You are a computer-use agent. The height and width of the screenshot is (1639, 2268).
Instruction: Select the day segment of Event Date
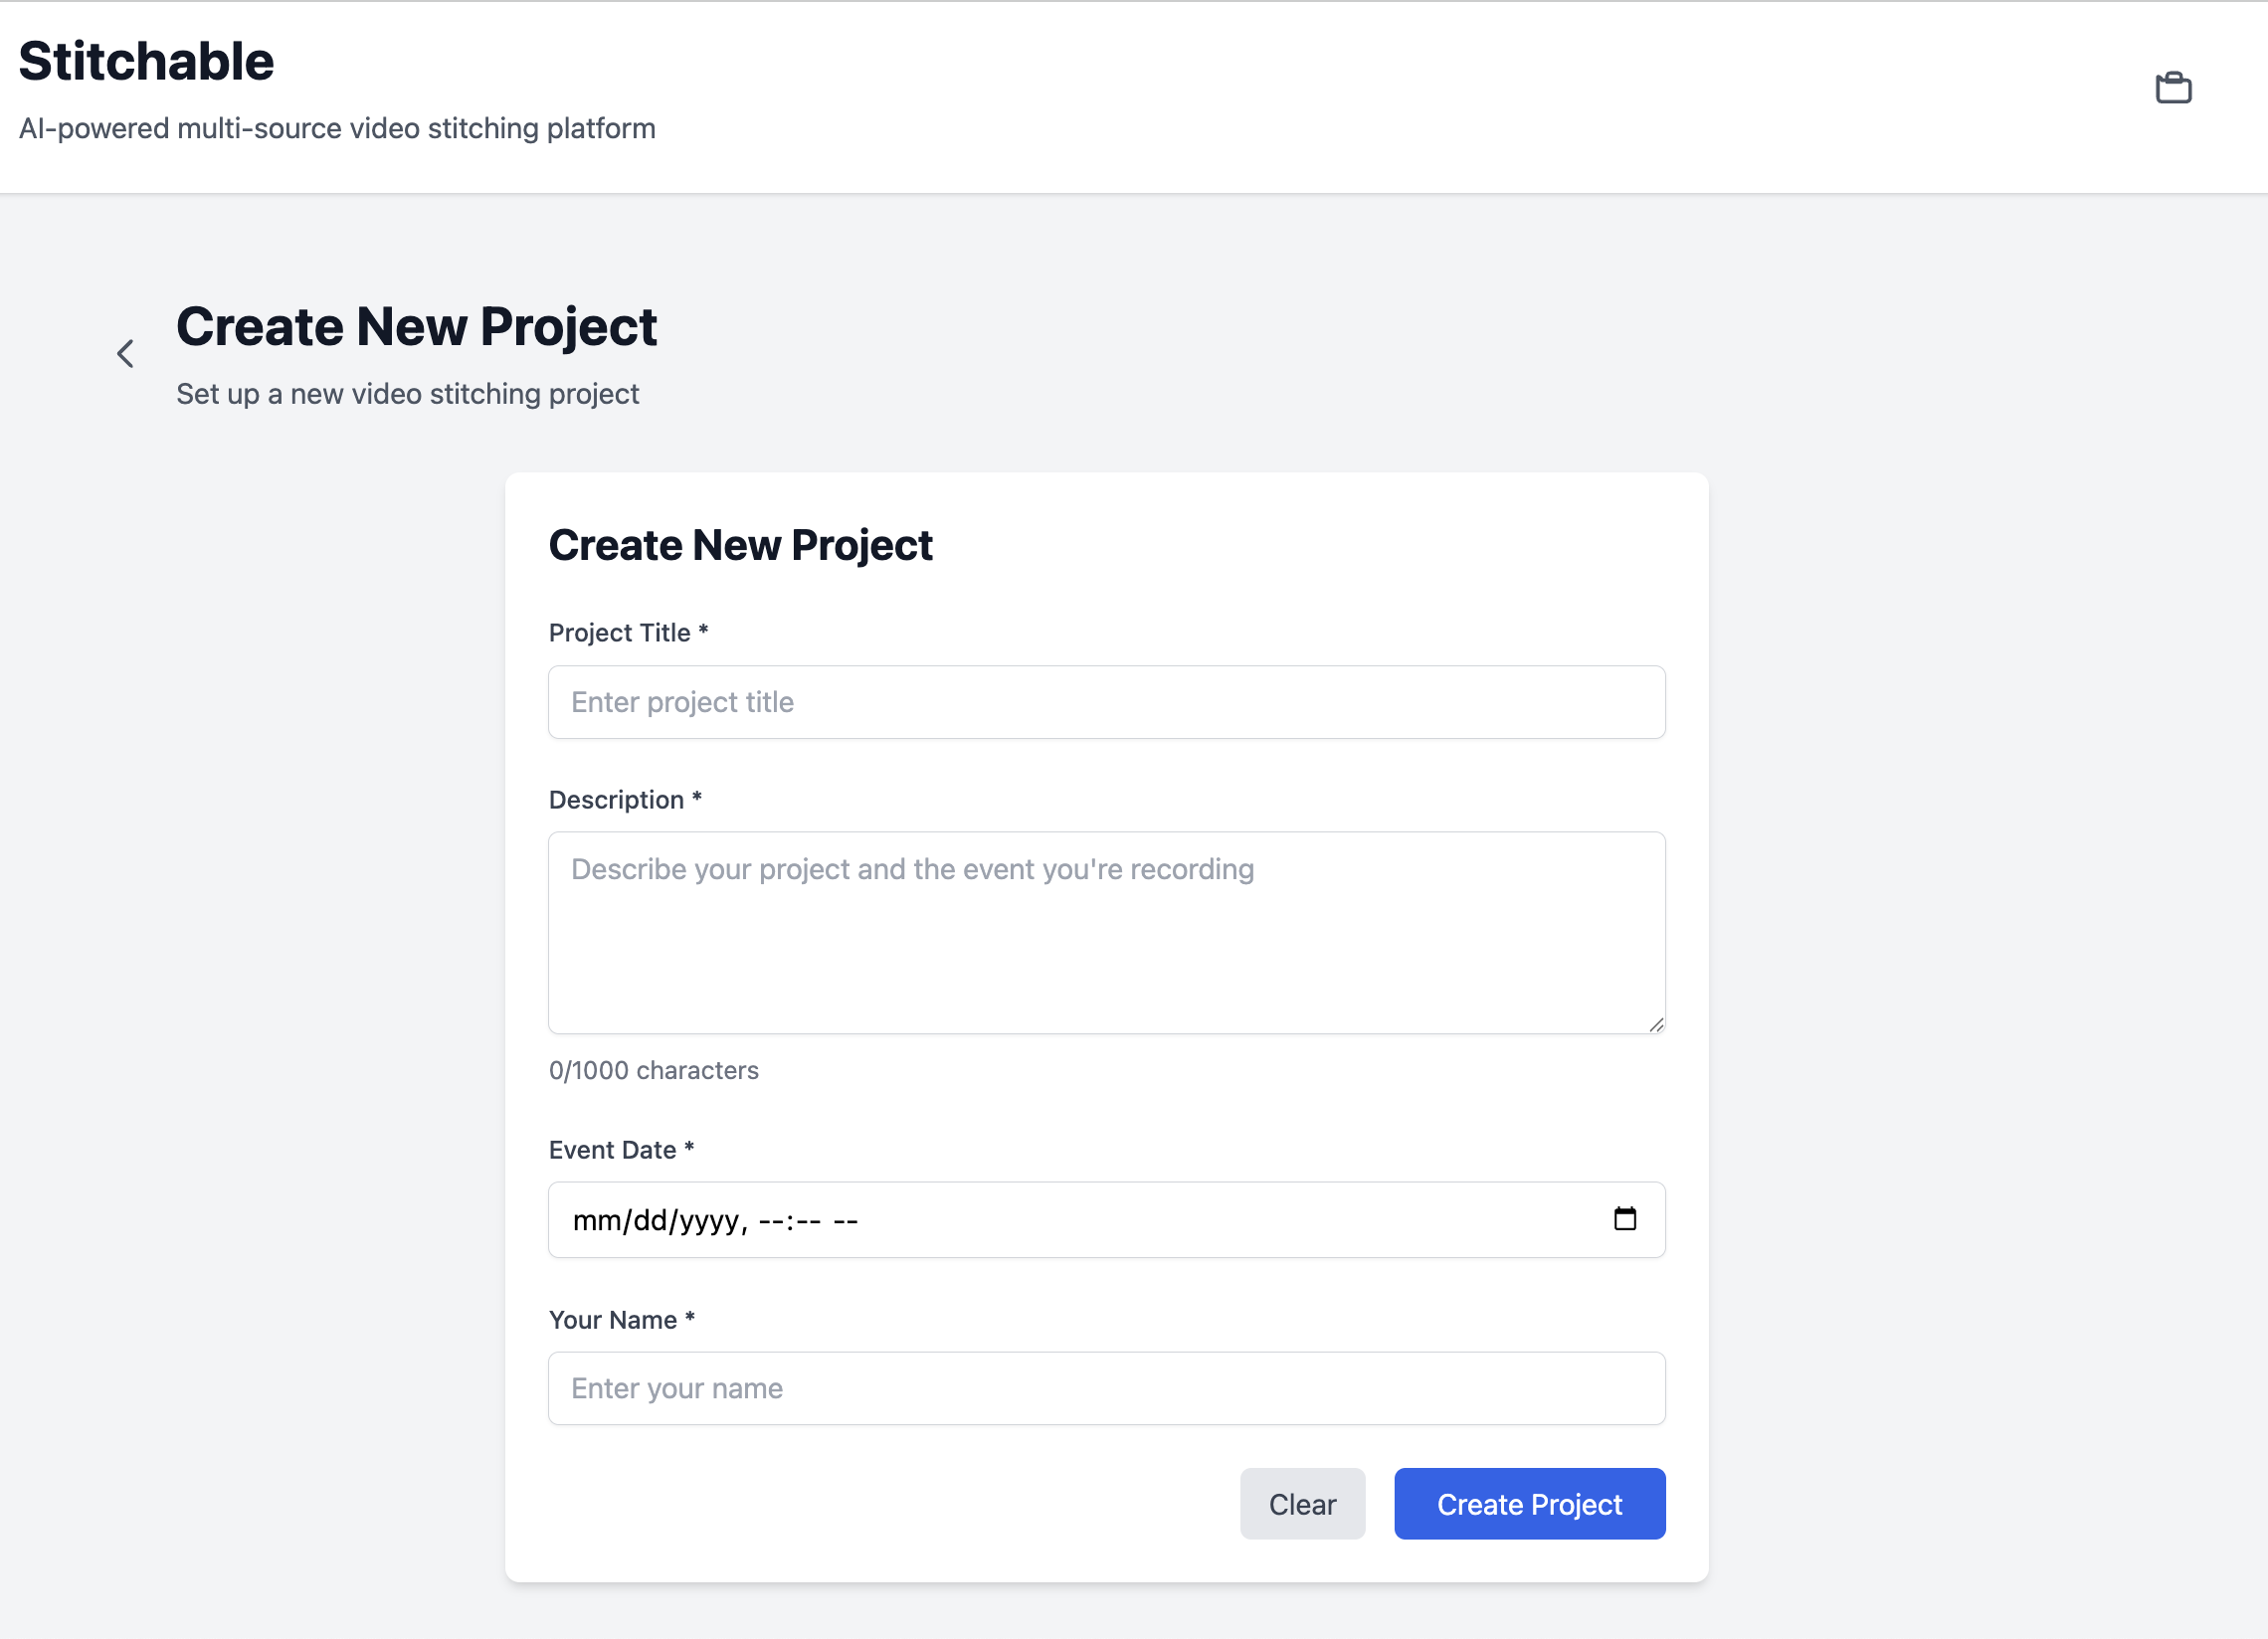650,1220
